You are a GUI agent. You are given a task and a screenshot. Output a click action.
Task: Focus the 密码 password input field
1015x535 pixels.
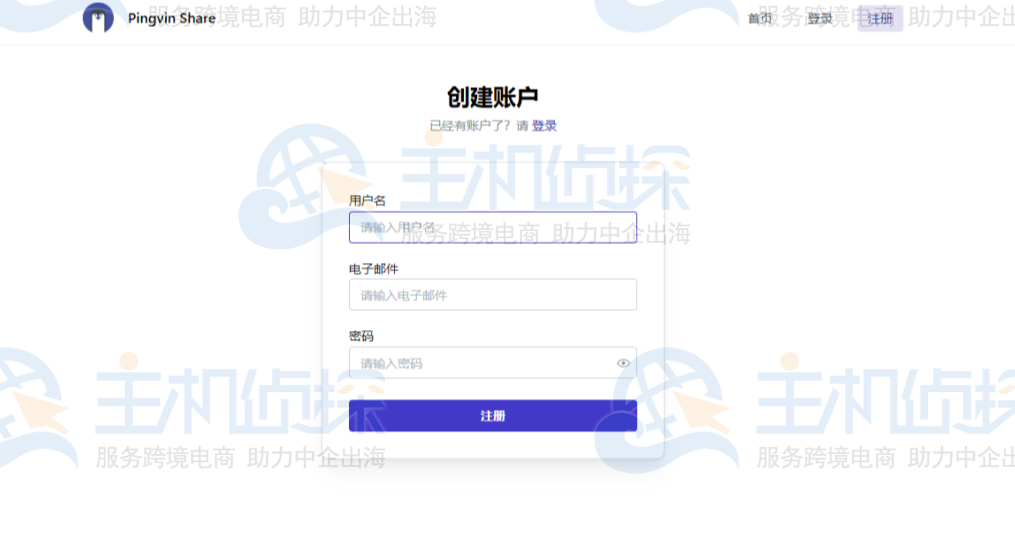(x=493, y=363)
